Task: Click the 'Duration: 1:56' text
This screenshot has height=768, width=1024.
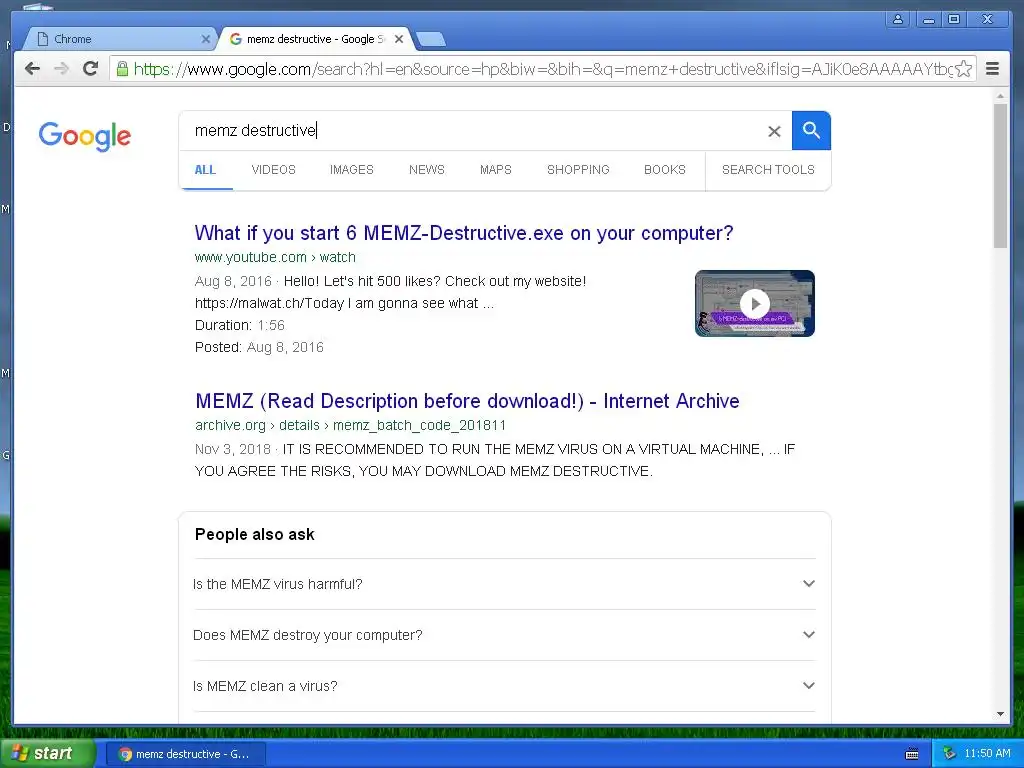Action: pos(240,325)
